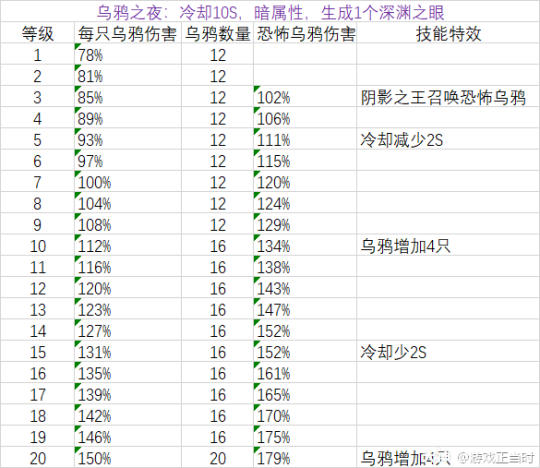The width and height of the screenshot is (540, 468).
Task: Select the 等级 cell "1"
Action: pyautogui.click(x=38, y=55)
